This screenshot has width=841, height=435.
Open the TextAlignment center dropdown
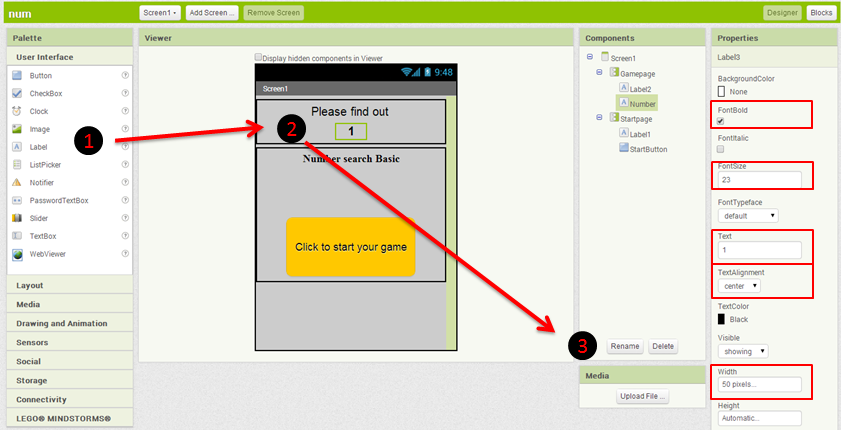coord(739,286)
